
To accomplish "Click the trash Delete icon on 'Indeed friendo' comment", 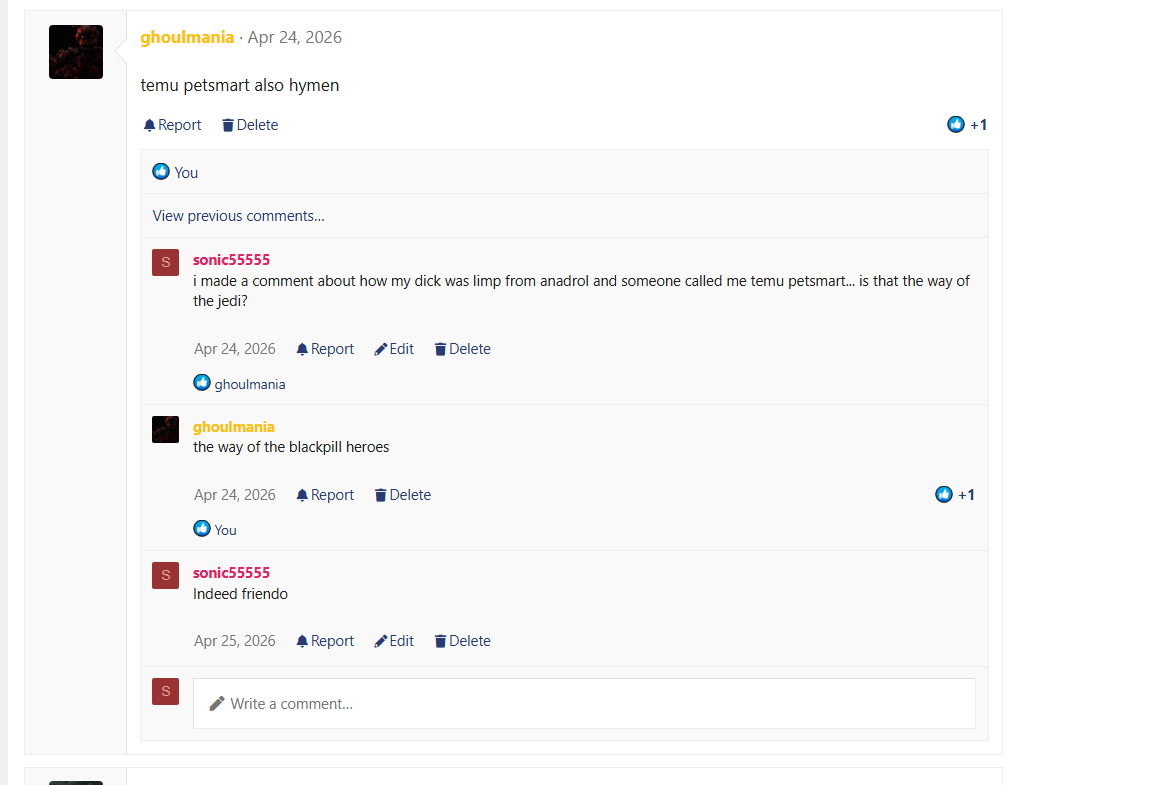I will (440, 641).
